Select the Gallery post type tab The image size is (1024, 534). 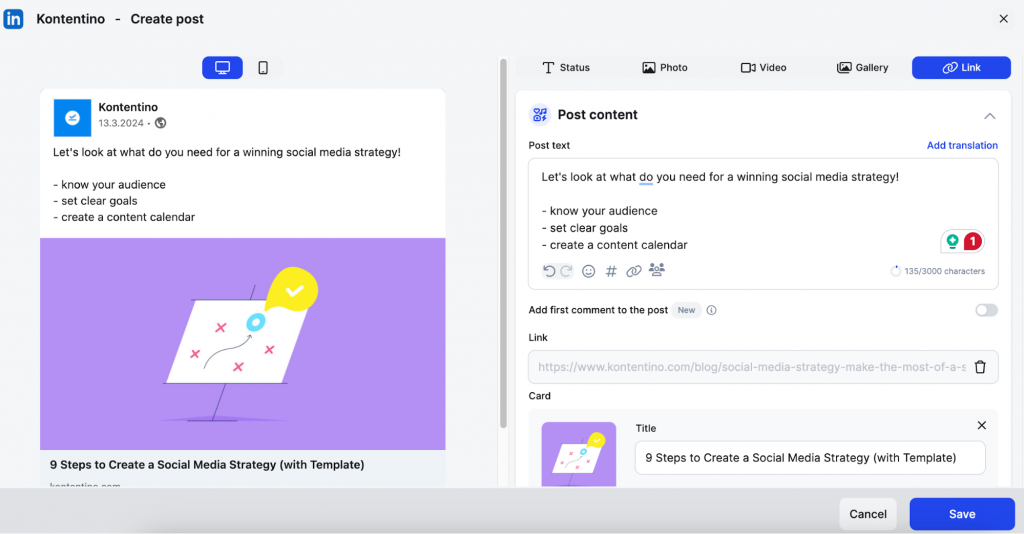tap(862, 68)
